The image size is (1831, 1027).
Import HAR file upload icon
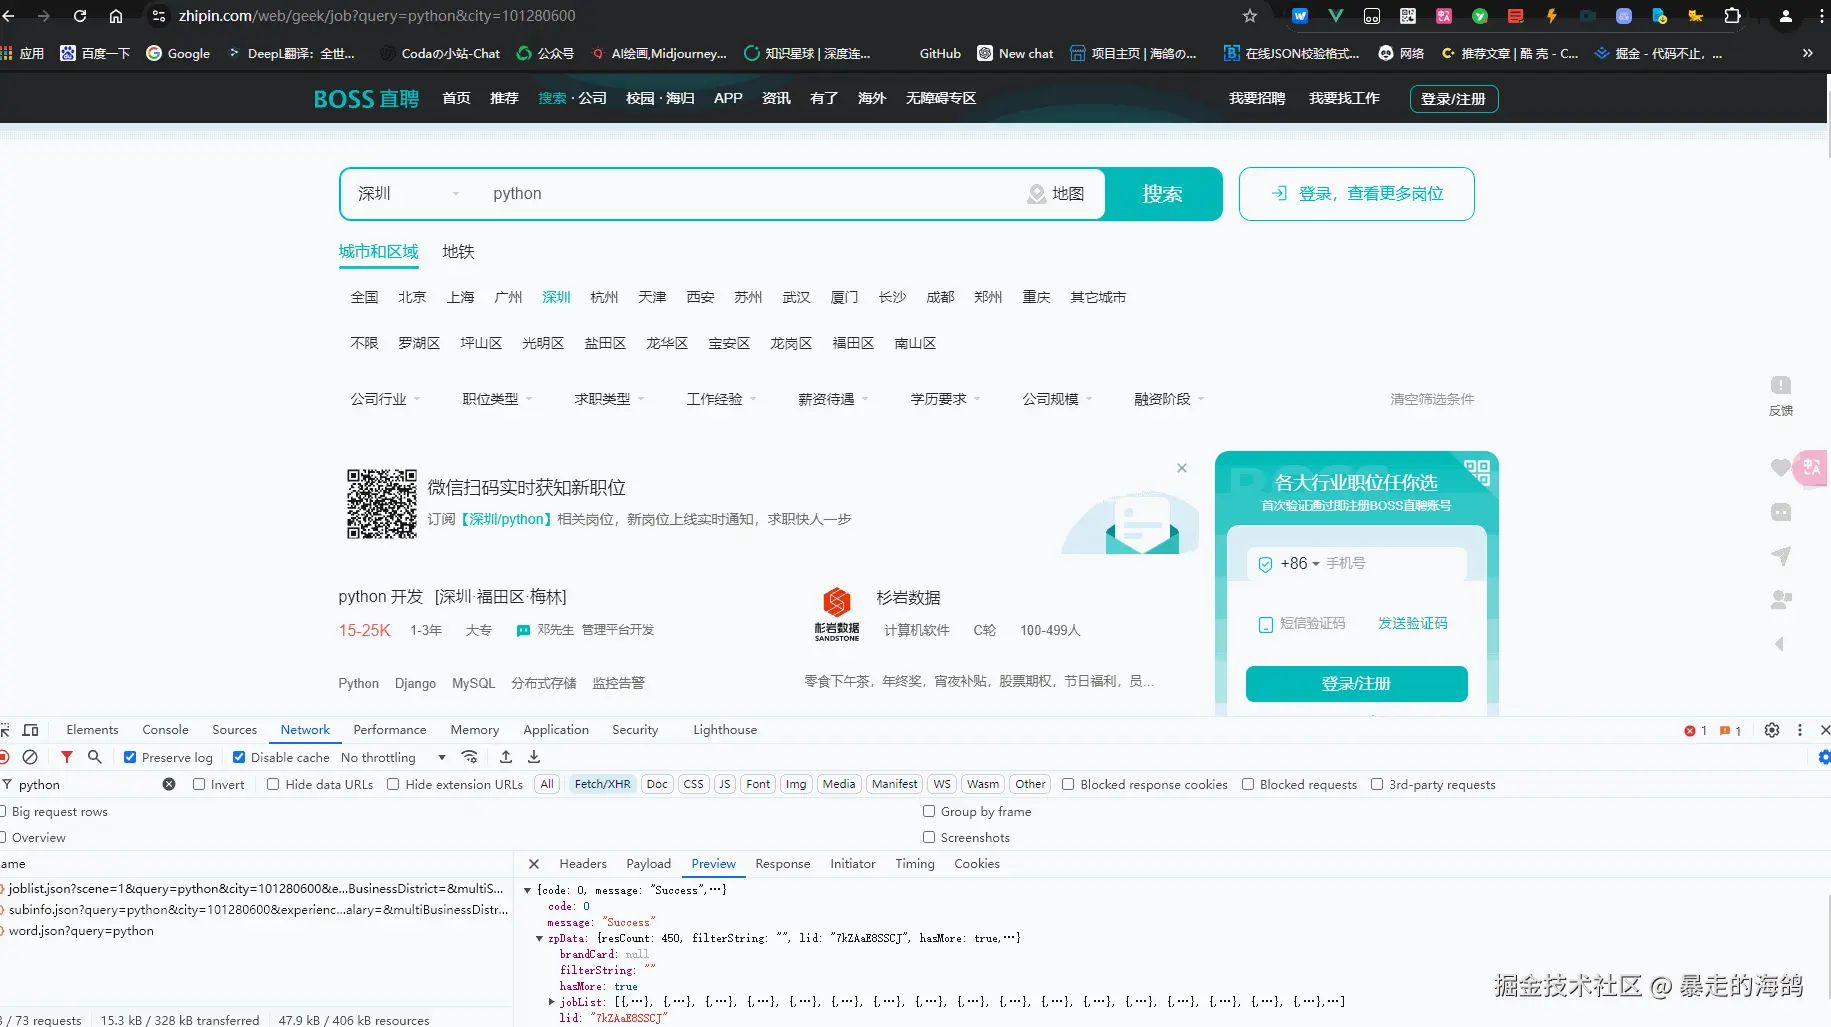point(506,757)
